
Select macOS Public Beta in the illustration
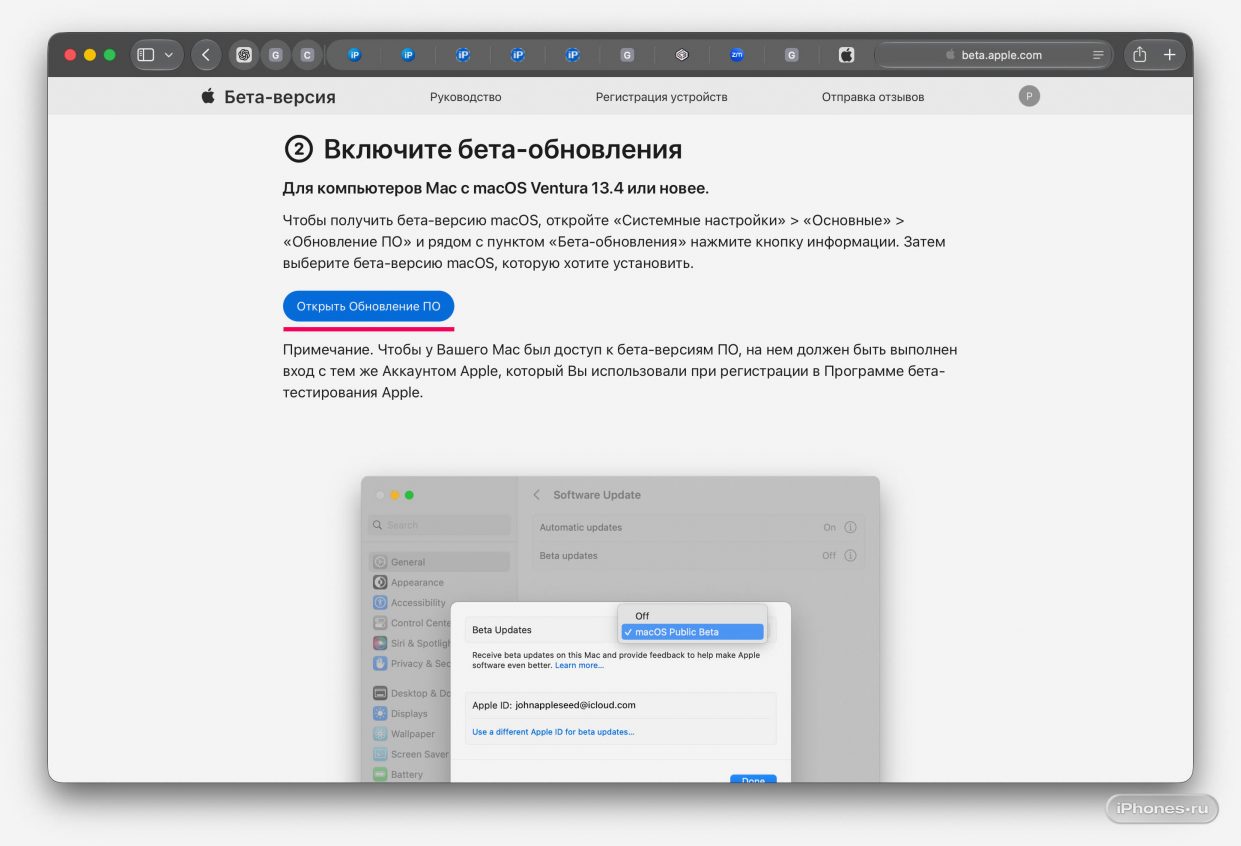692,632
